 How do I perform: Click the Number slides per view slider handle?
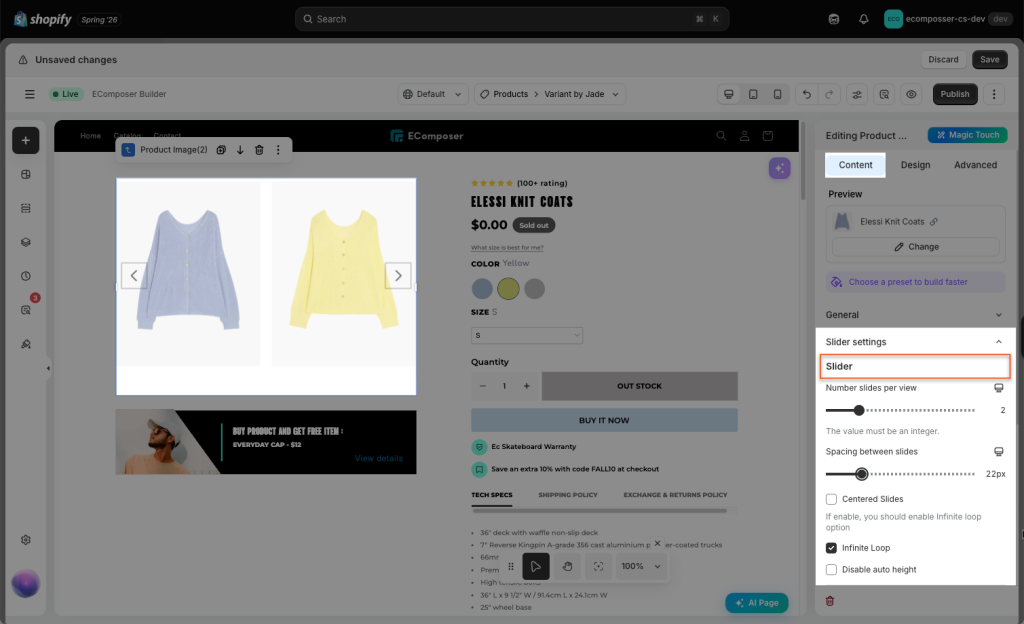point(859,411)
